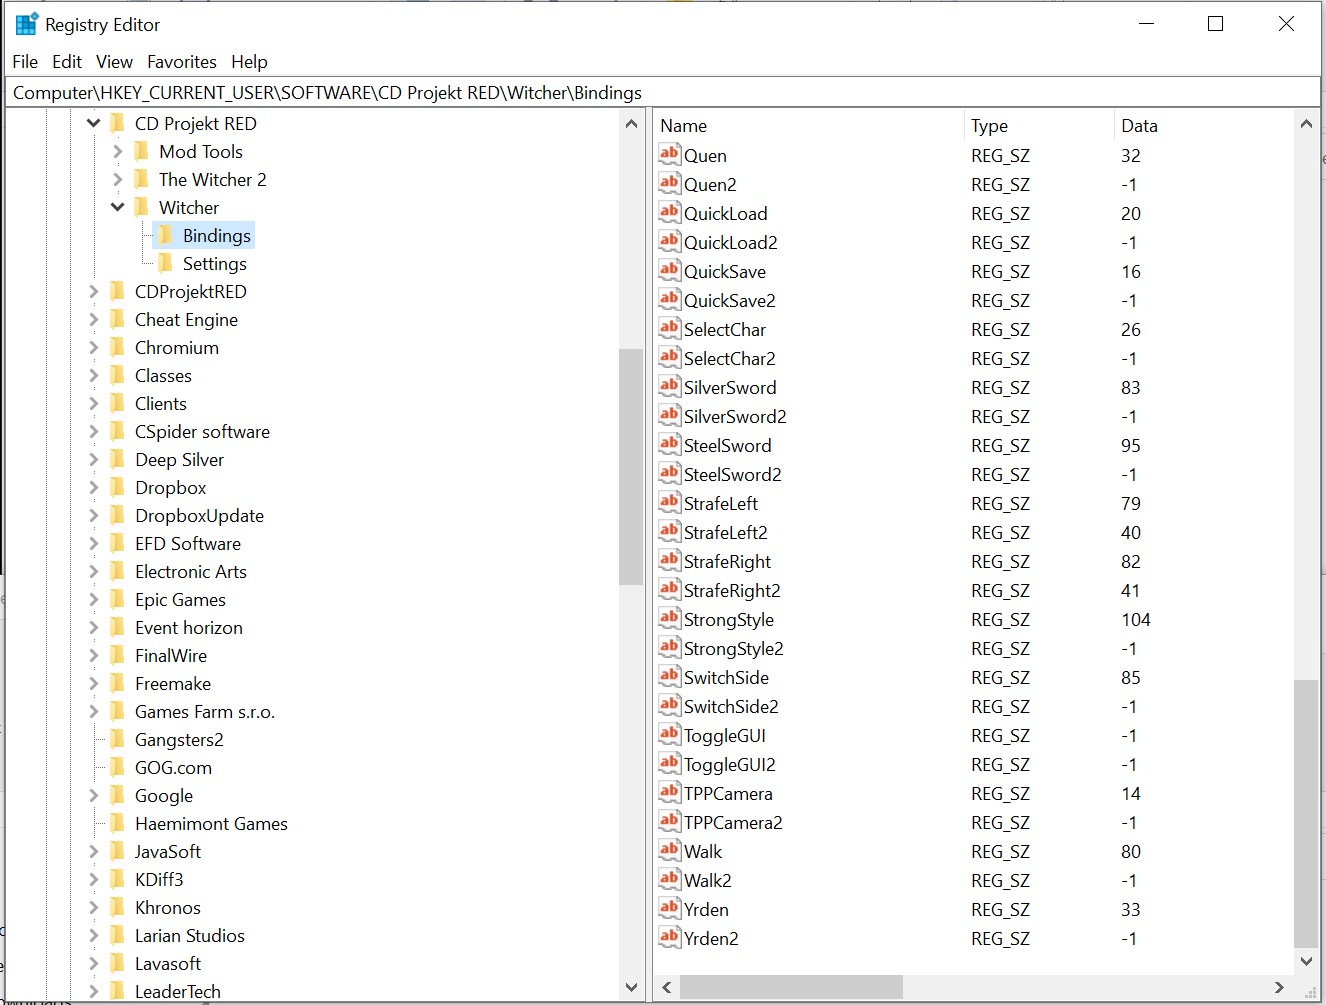1326x1005 pixels.
Task: Click the tree pane scroll down arrow
Action: [631, 987]
